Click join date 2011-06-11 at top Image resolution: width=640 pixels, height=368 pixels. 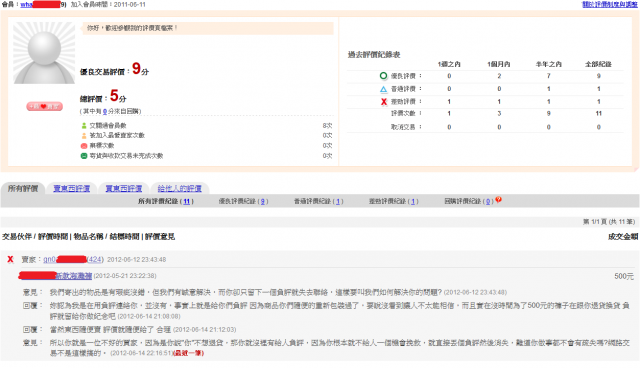tap(129, 4)
